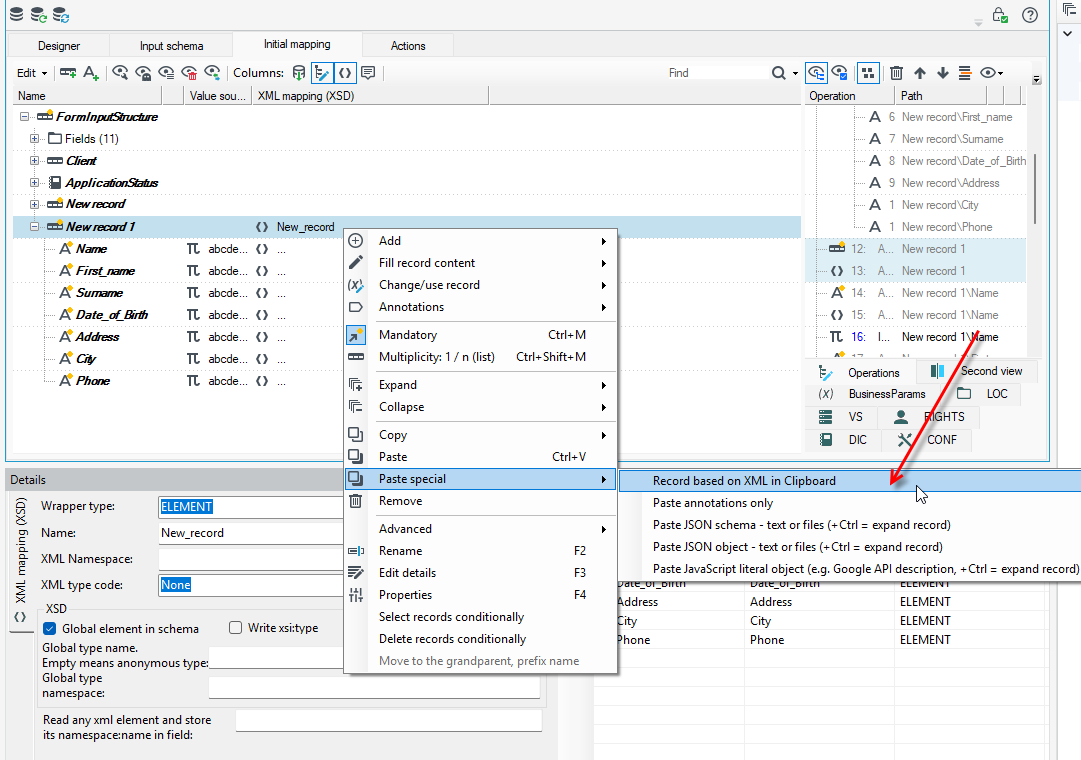Expand the Fields (11) folder node
The image size is (1081, 760).
point(34,139)
